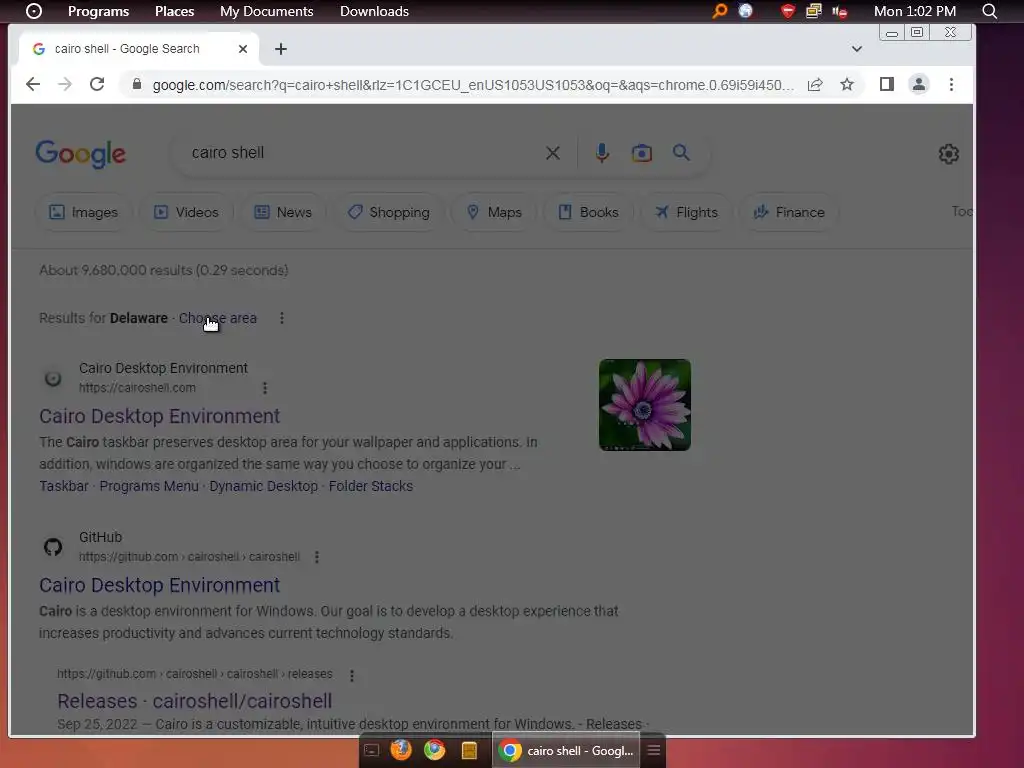The image size is (1024, 768).
Task: Filter results by Finance
Action: point(790,212)
